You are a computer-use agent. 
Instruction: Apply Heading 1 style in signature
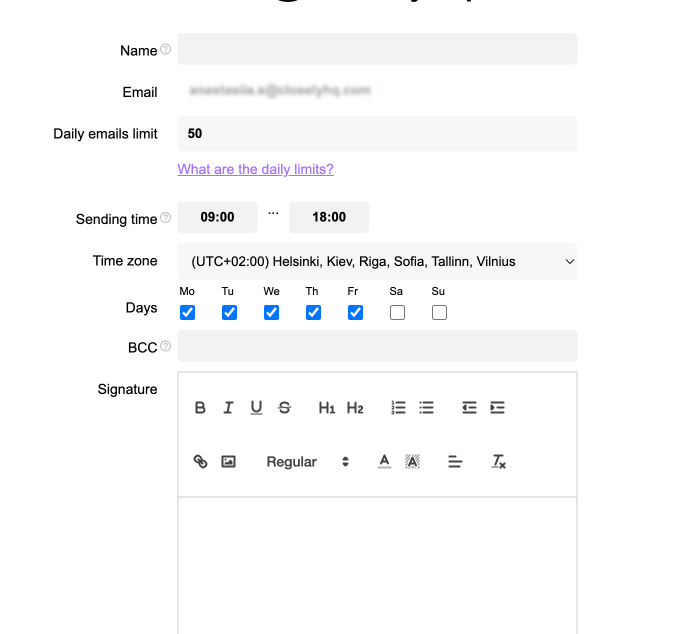click(327, 408)
